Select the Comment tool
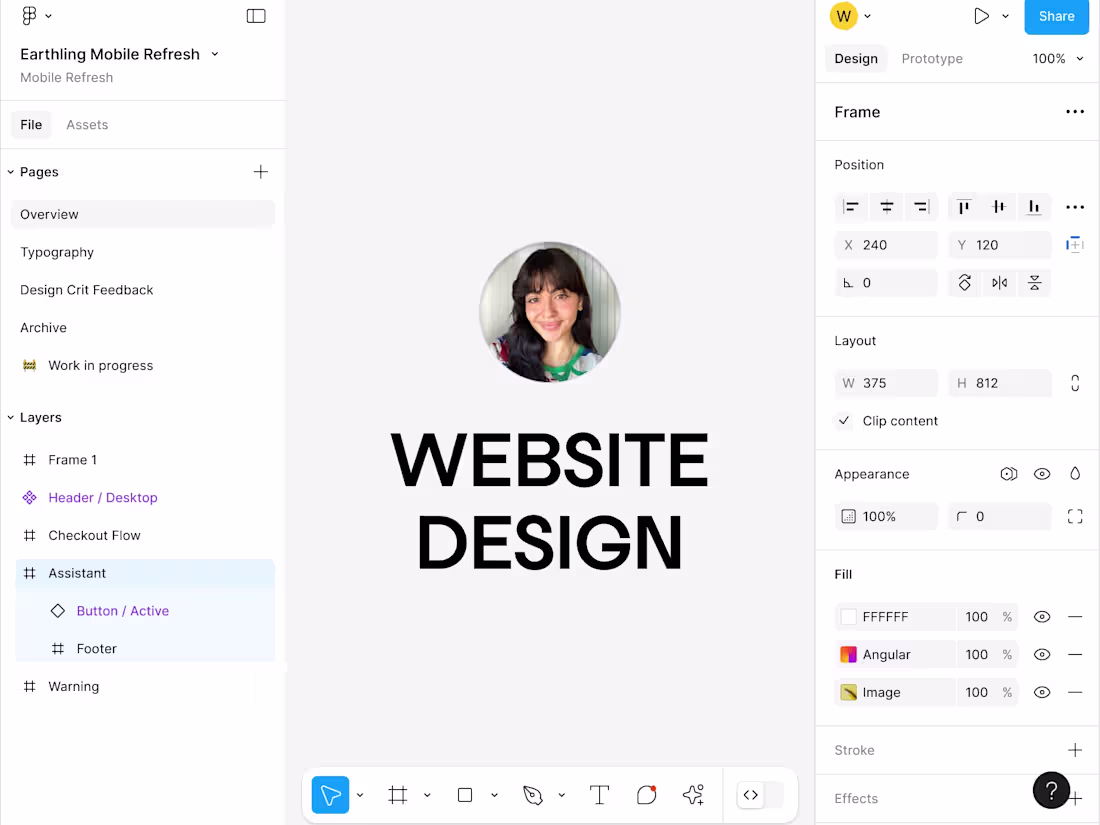This screenshot has width=1100, height=825. tap(646, 795)
